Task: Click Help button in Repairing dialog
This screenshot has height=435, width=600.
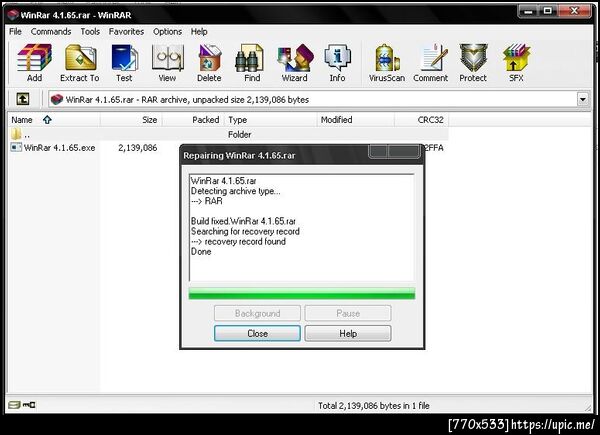Action: (348, 333)
